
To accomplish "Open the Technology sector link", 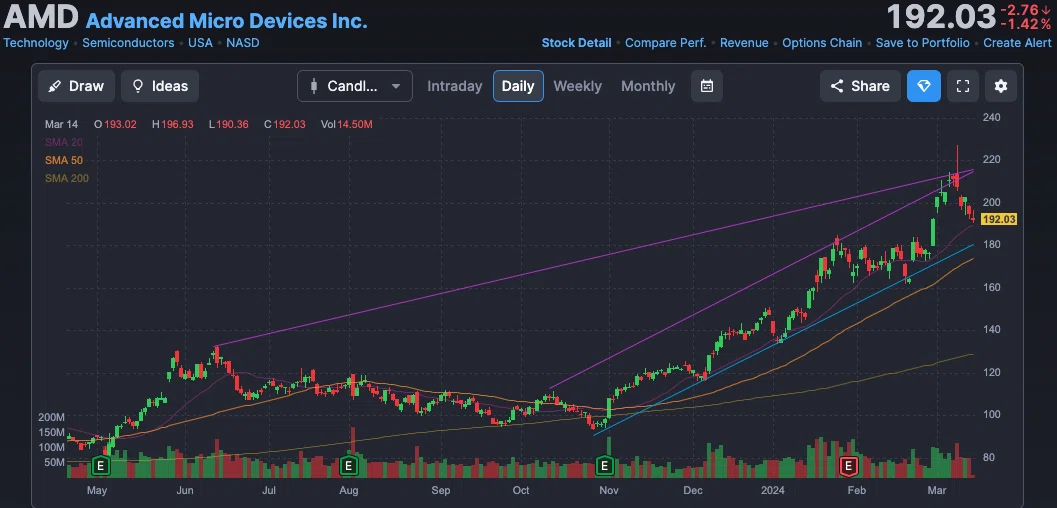I will (x=36, y=43).
